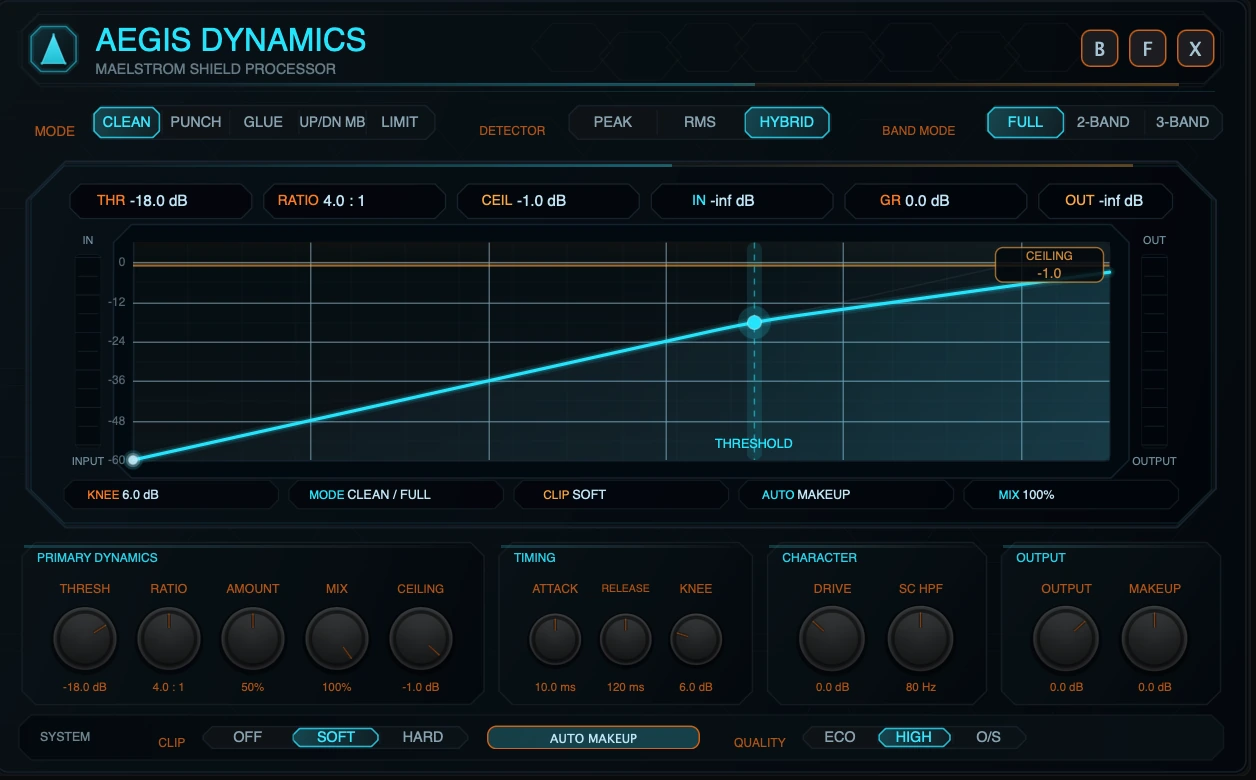Select GLUE mode
The width and height of the screenshot is (1256, 780).
coord(263,122)
